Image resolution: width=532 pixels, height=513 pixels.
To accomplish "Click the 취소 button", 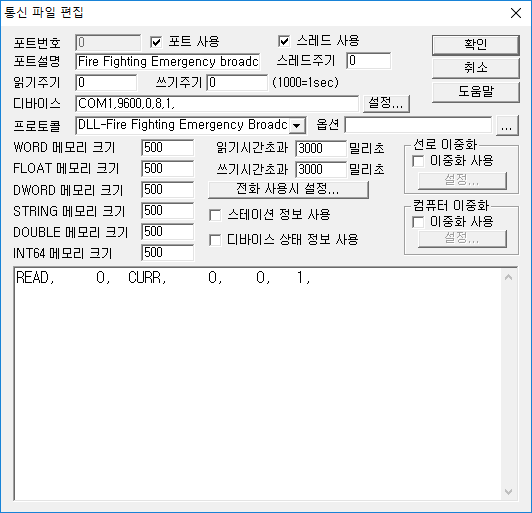I will (476, 68).
